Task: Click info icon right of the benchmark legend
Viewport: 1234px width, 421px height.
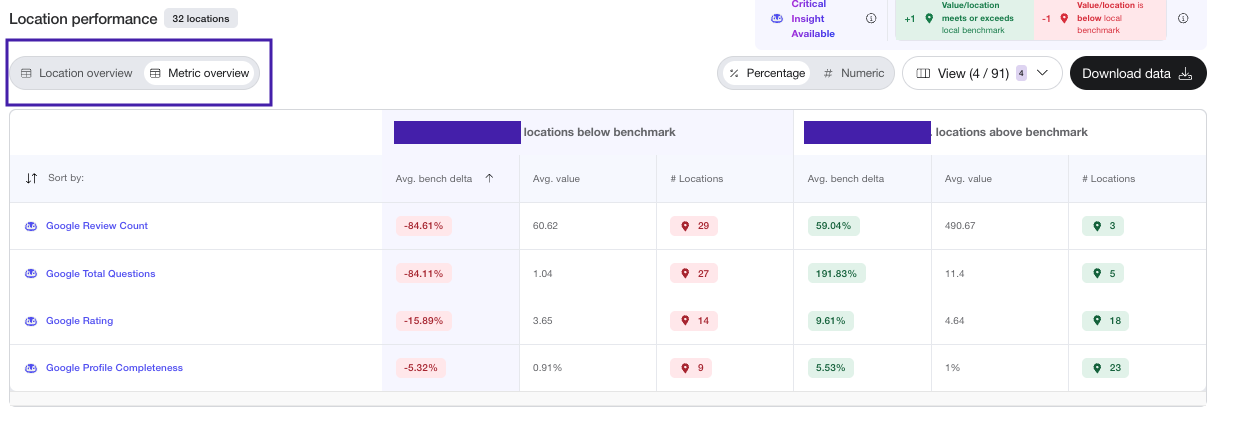Action: [x=1183, y=18]
